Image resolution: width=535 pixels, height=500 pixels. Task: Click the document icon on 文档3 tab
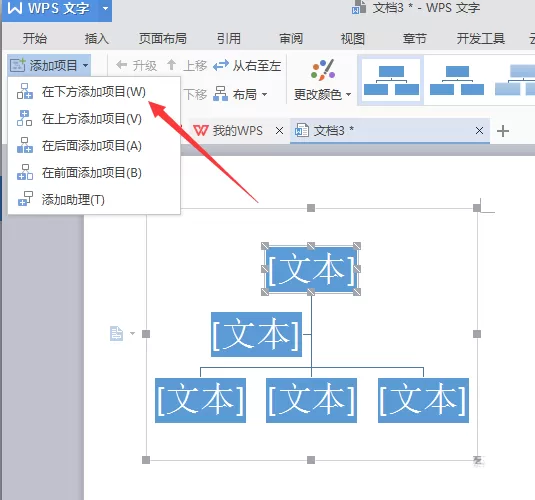302,130
